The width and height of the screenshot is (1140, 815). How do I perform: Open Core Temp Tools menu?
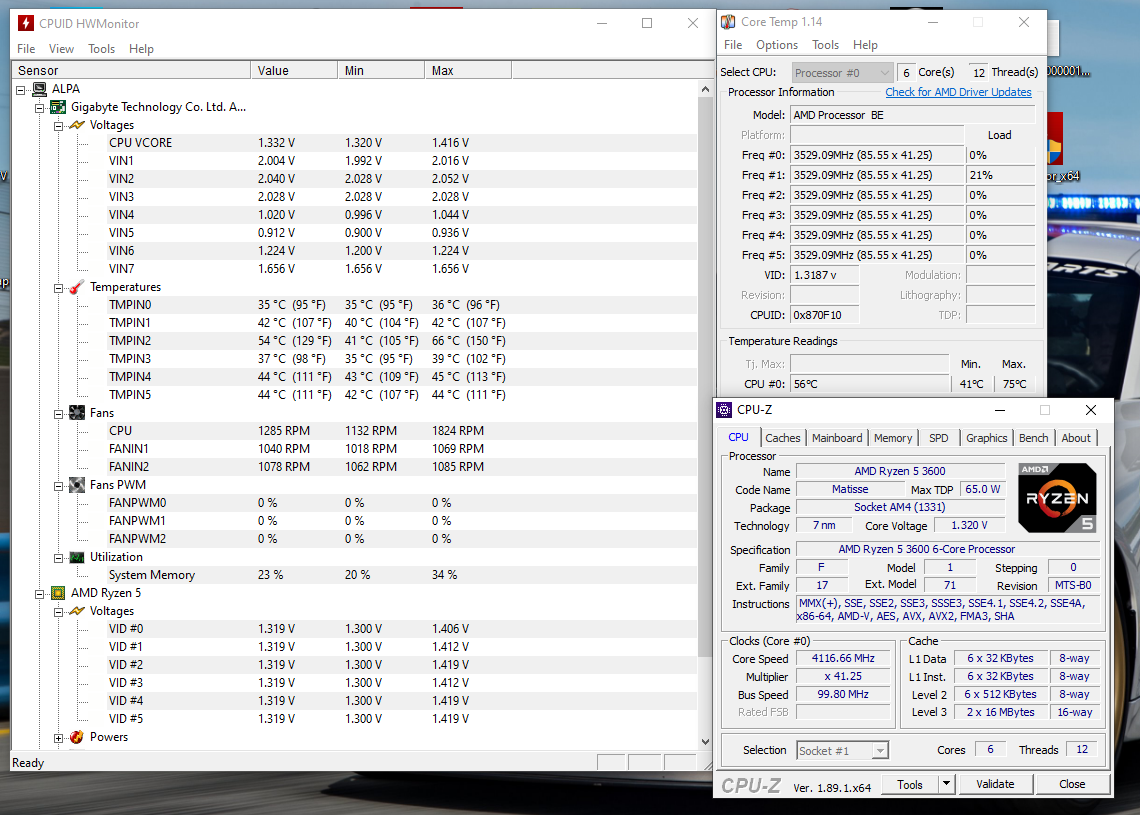(825, 45)
